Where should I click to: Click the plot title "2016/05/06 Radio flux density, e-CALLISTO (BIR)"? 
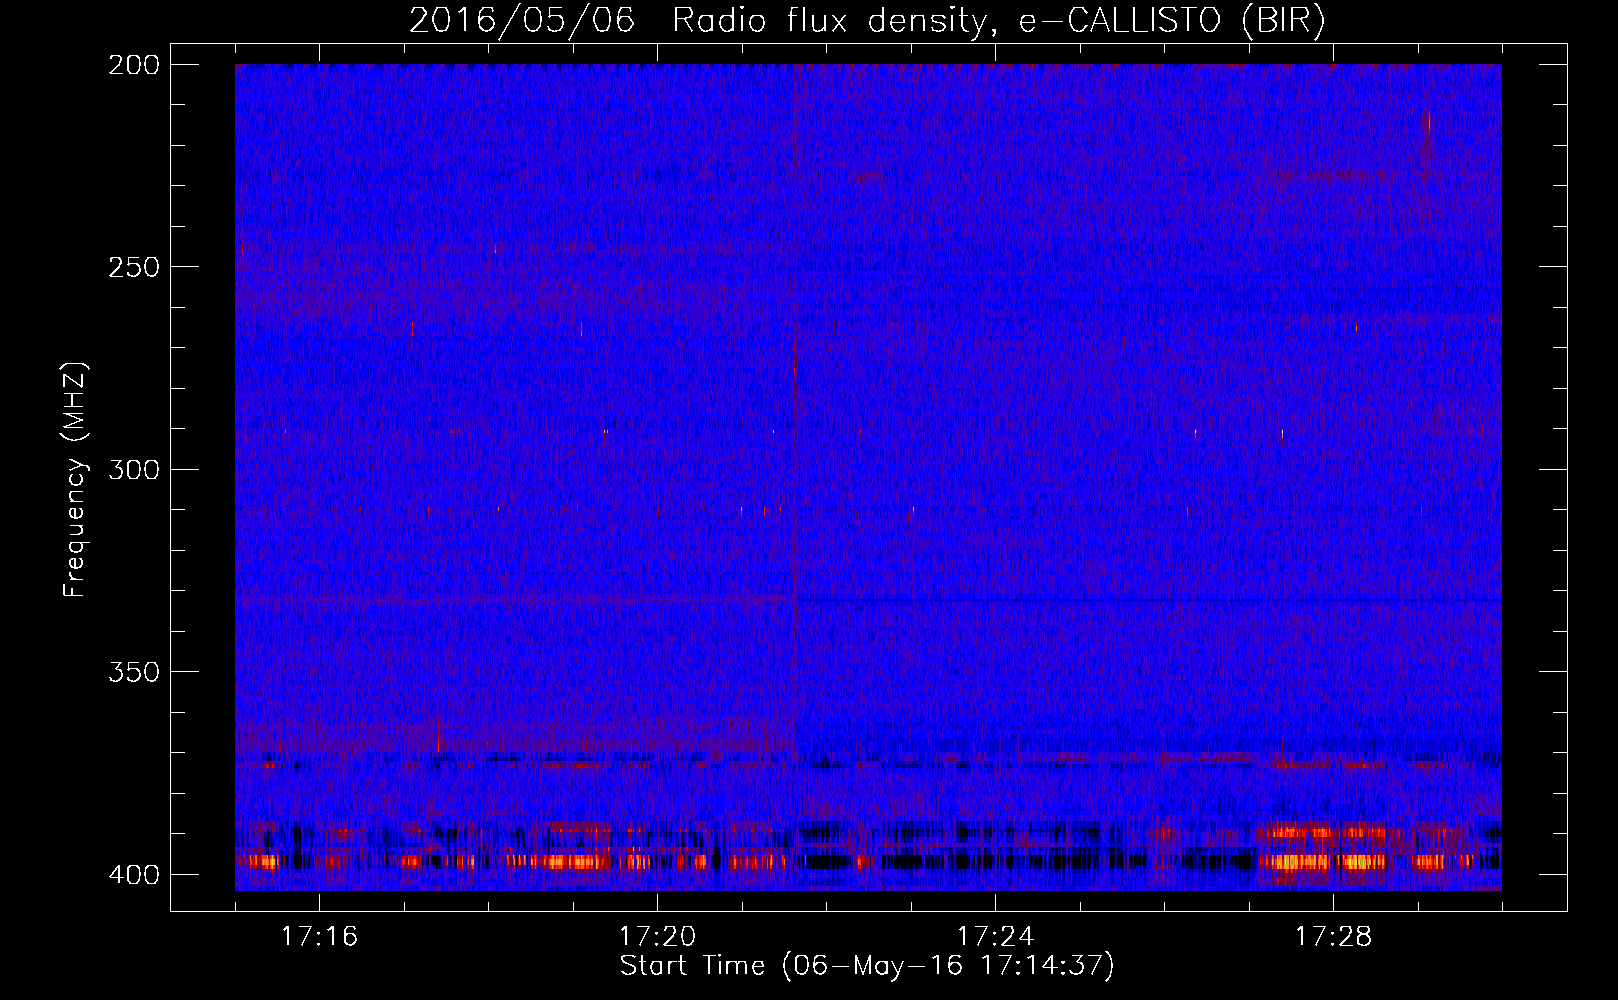click(867, 21)
